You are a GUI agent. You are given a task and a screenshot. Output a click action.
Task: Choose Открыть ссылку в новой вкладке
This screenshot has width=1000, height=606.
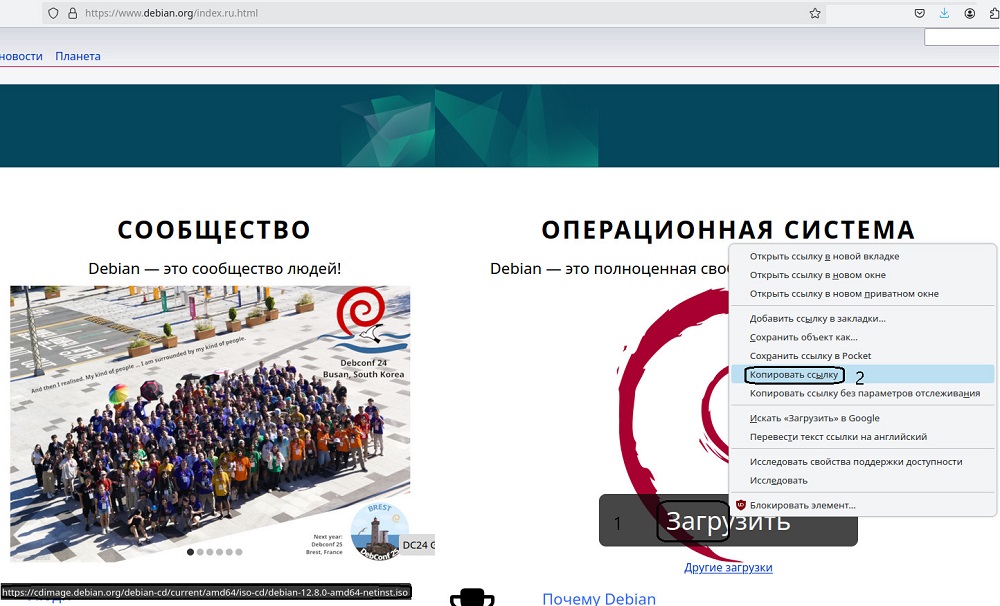click(x=862, y=256)
